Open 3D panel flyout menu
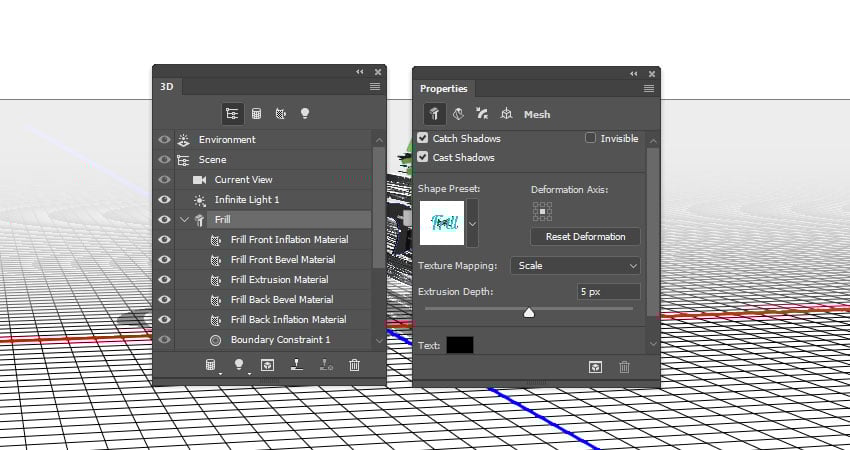Image resolution: width=850 pixels, height=450 pixels. (375, 87)
